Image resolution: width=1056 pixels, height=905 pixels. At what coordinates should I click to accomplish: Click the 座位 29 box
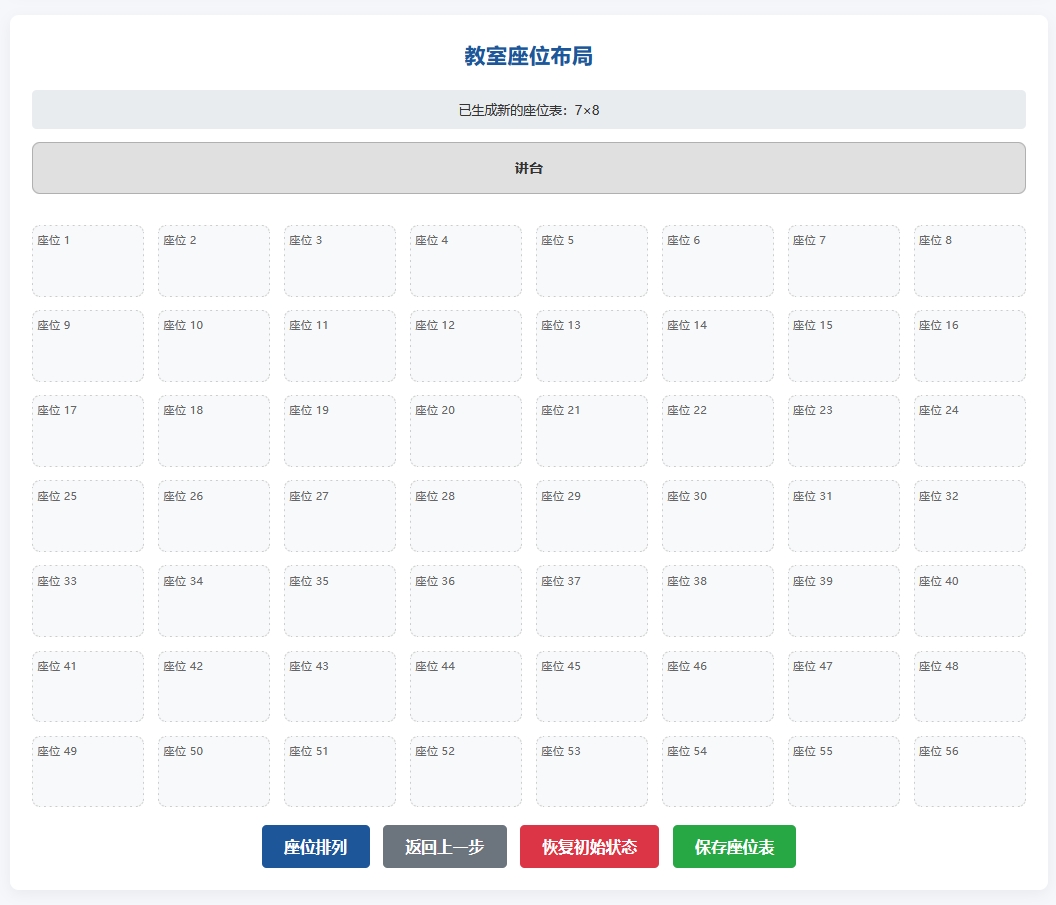pos(592,516)
